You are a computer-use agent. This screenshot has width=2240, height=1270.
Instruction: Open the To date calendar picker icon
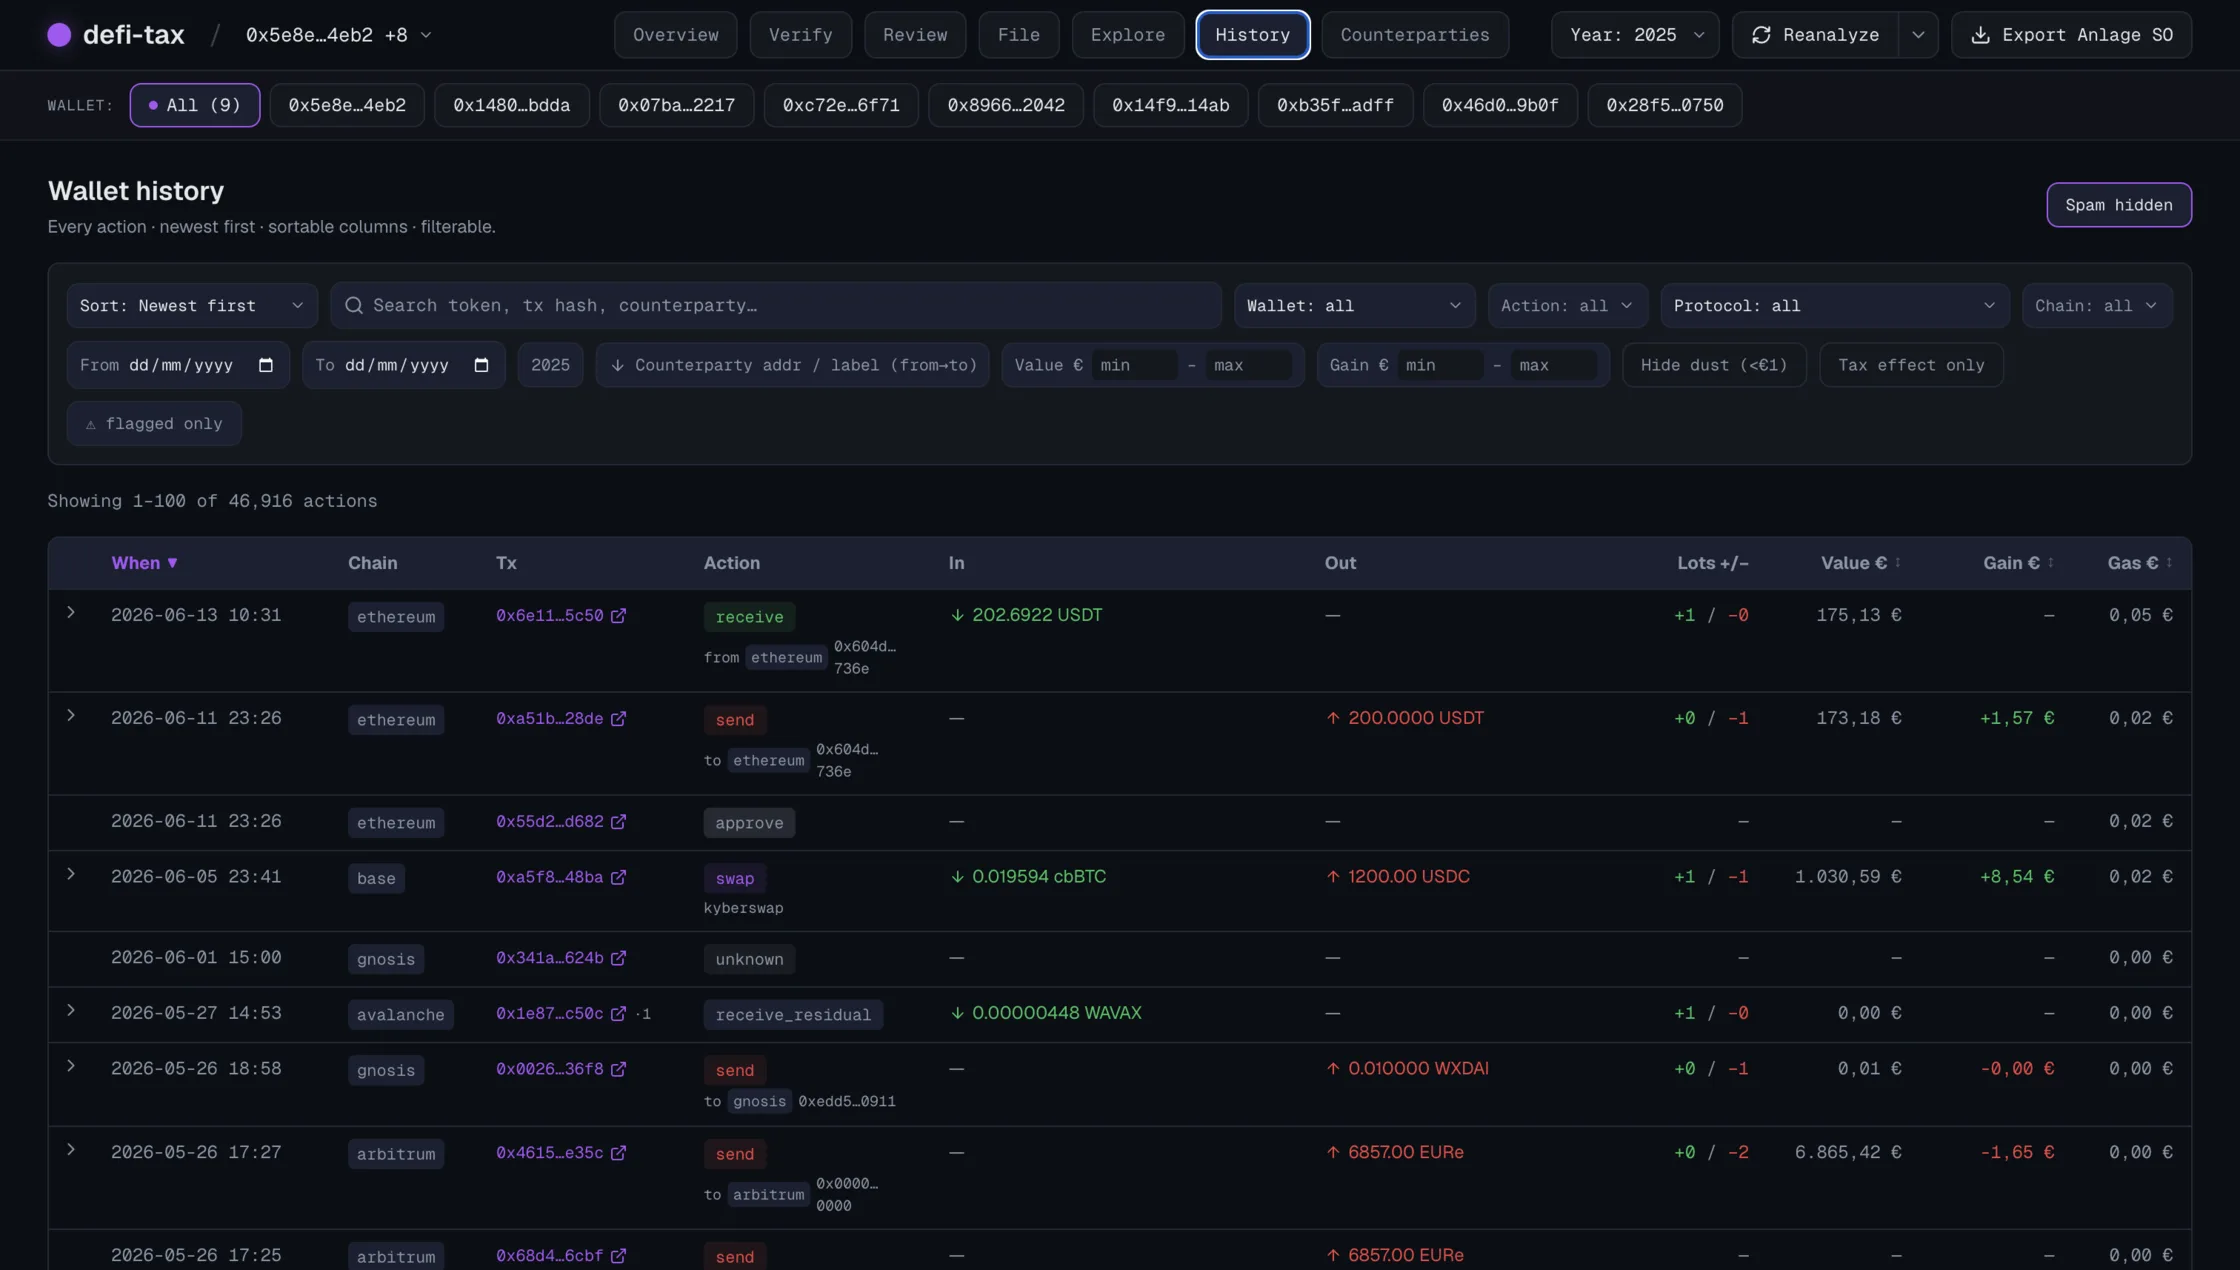click(x=481, y=365)
